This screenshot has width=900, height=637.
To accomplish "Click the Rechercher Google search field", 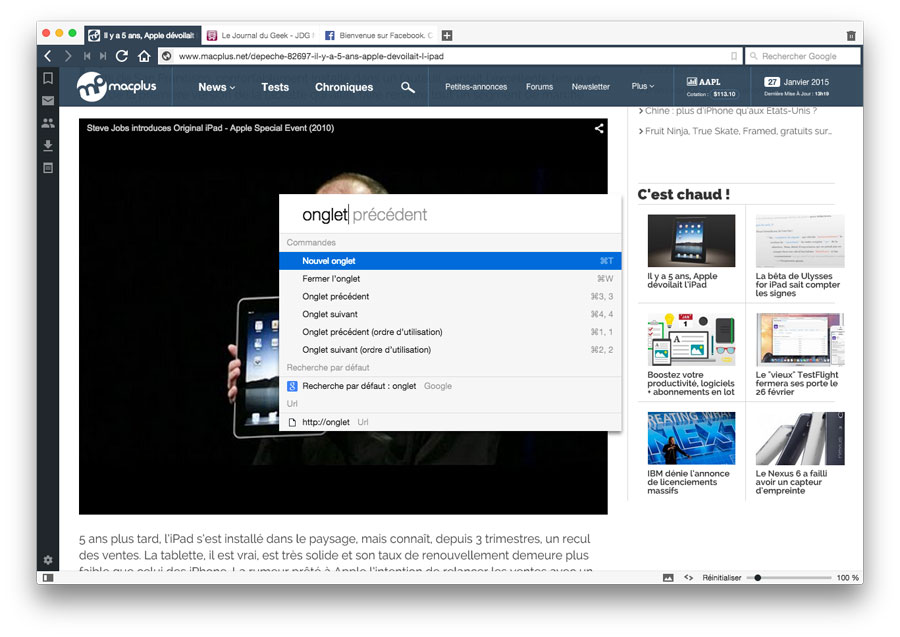I will pos(803,56).
